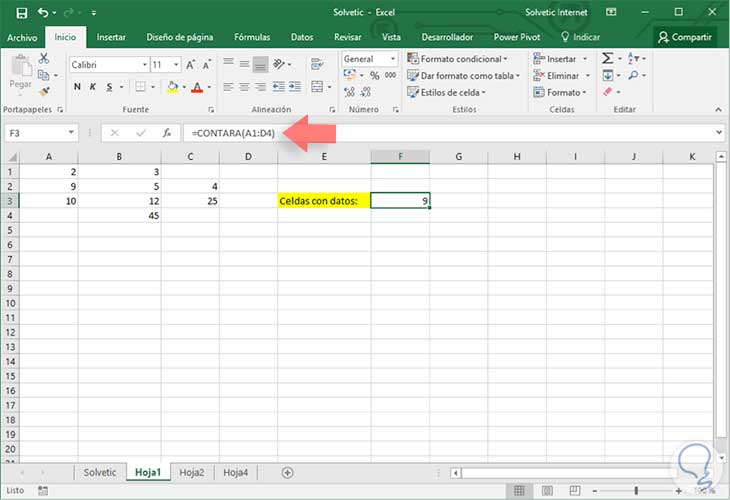Viewport: 730px width, 500px height.
Task: Decrease the indent
Action: (278, 87)
